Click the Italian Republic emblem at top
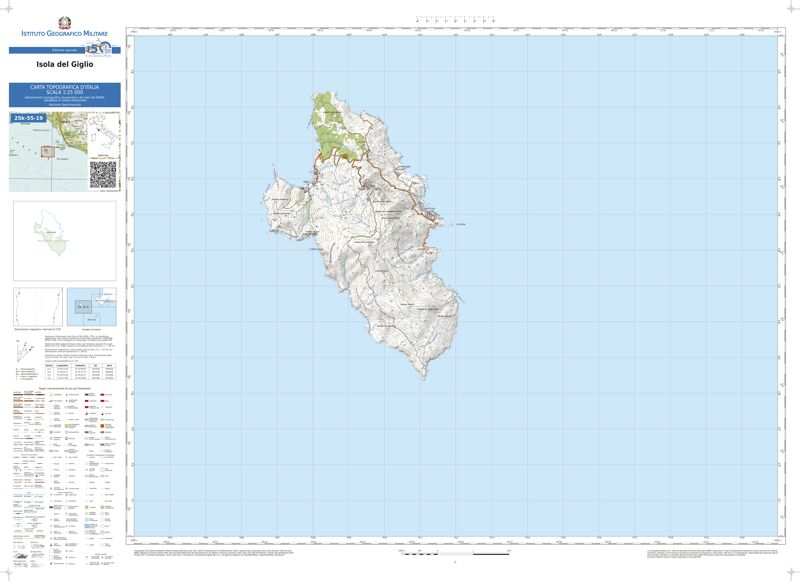This screenshot has width=800, height=581. coord(65,24)
